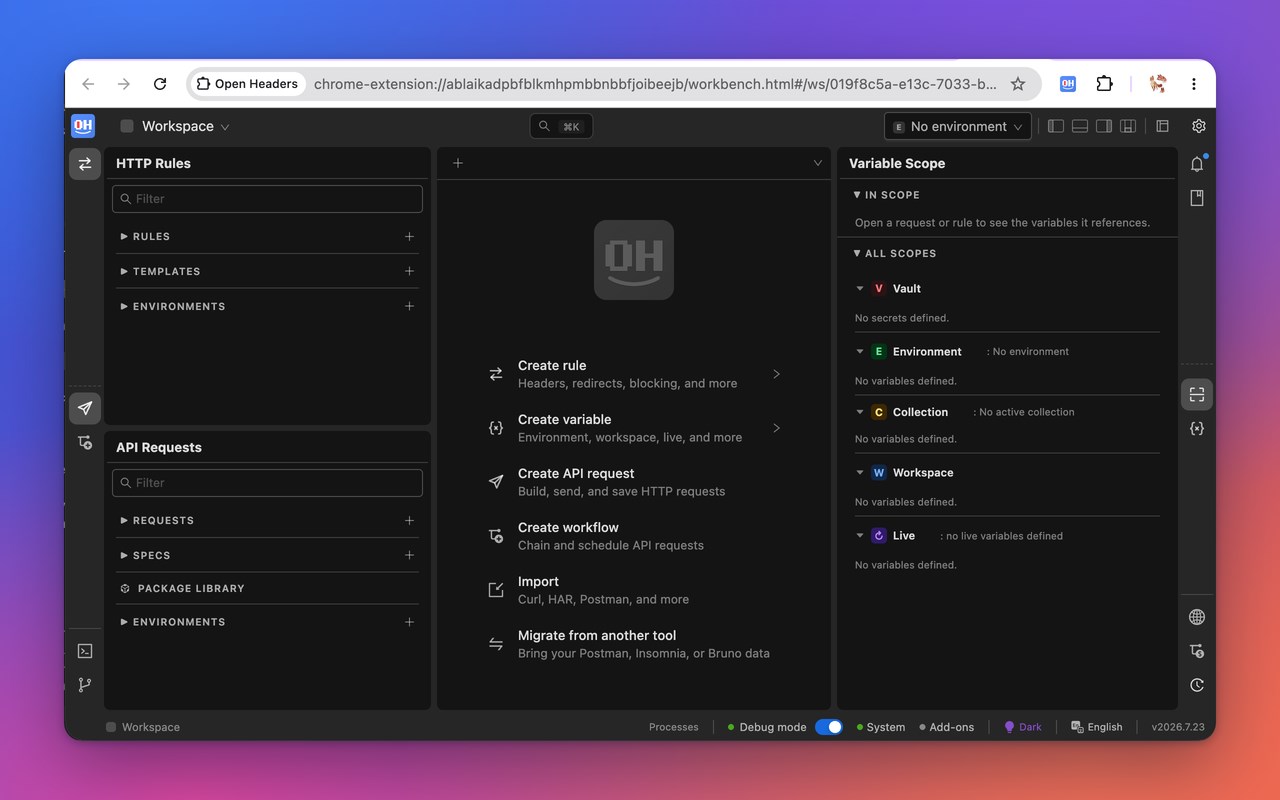
Task: Select the API Requests paper plane sidebar icon
Action: point(85,408)
